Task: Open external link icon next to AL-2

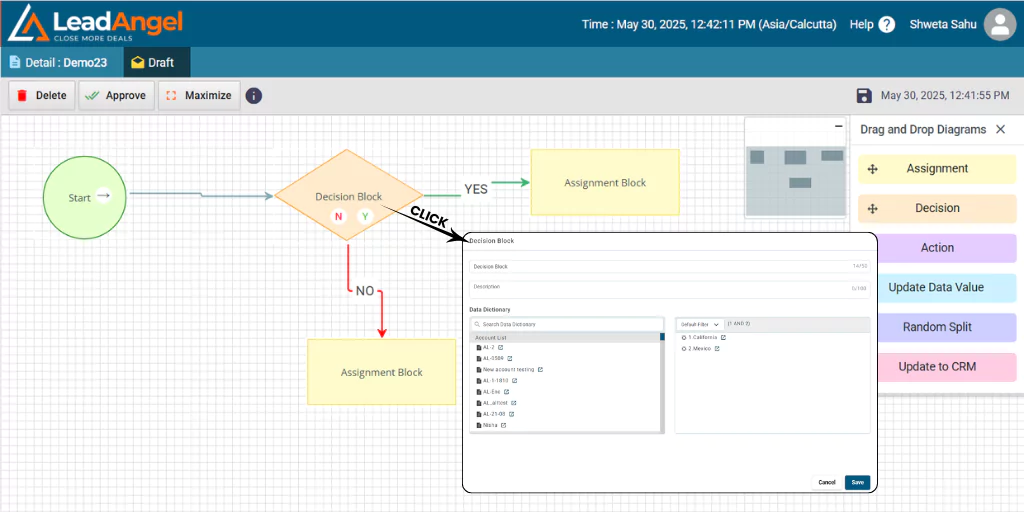Action: [500, 347]
